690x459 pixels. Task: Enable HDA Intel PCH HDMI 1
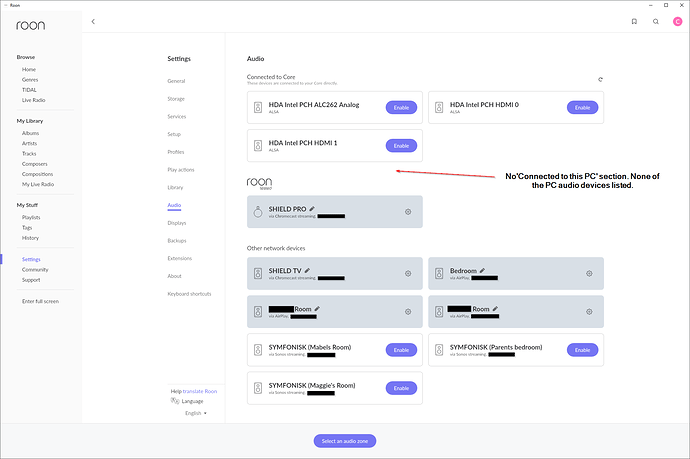[401, 146]
